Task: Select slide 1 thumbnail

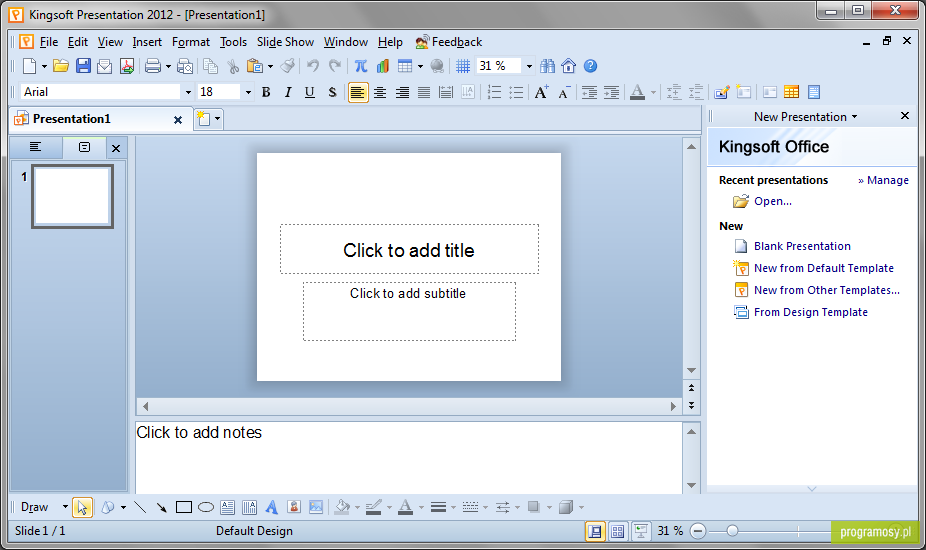Action: pyautogui.click(x=73, y=196)
